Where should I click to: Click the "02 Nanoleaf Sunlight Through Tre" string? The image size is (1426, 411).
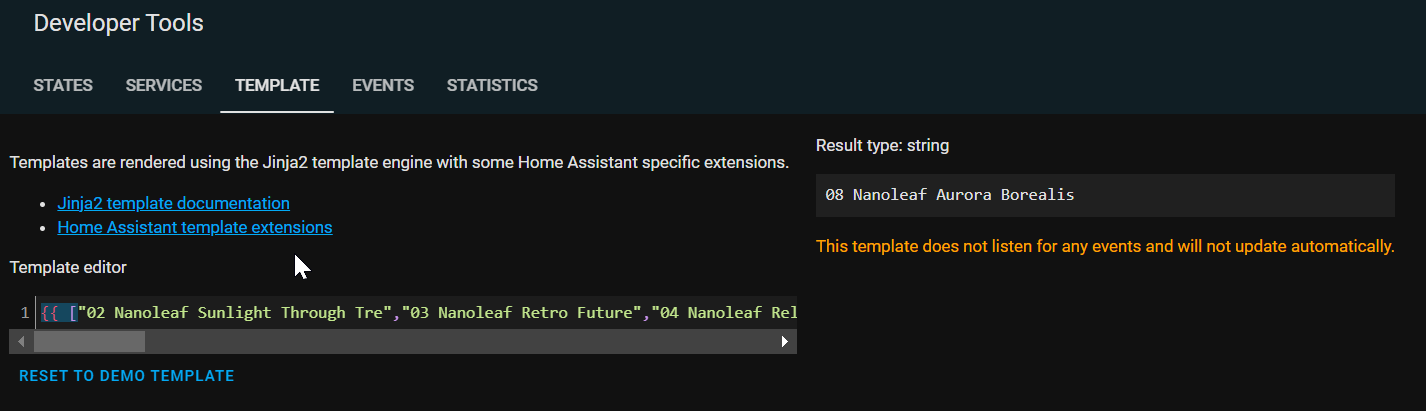tap(236, 313)
